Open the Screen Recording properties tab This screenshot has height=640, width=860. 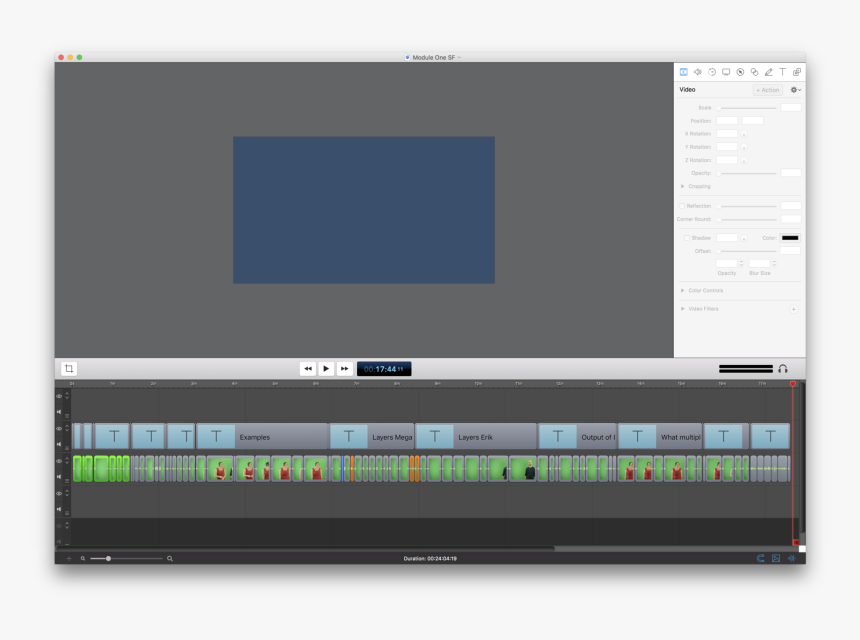point(726,72)
